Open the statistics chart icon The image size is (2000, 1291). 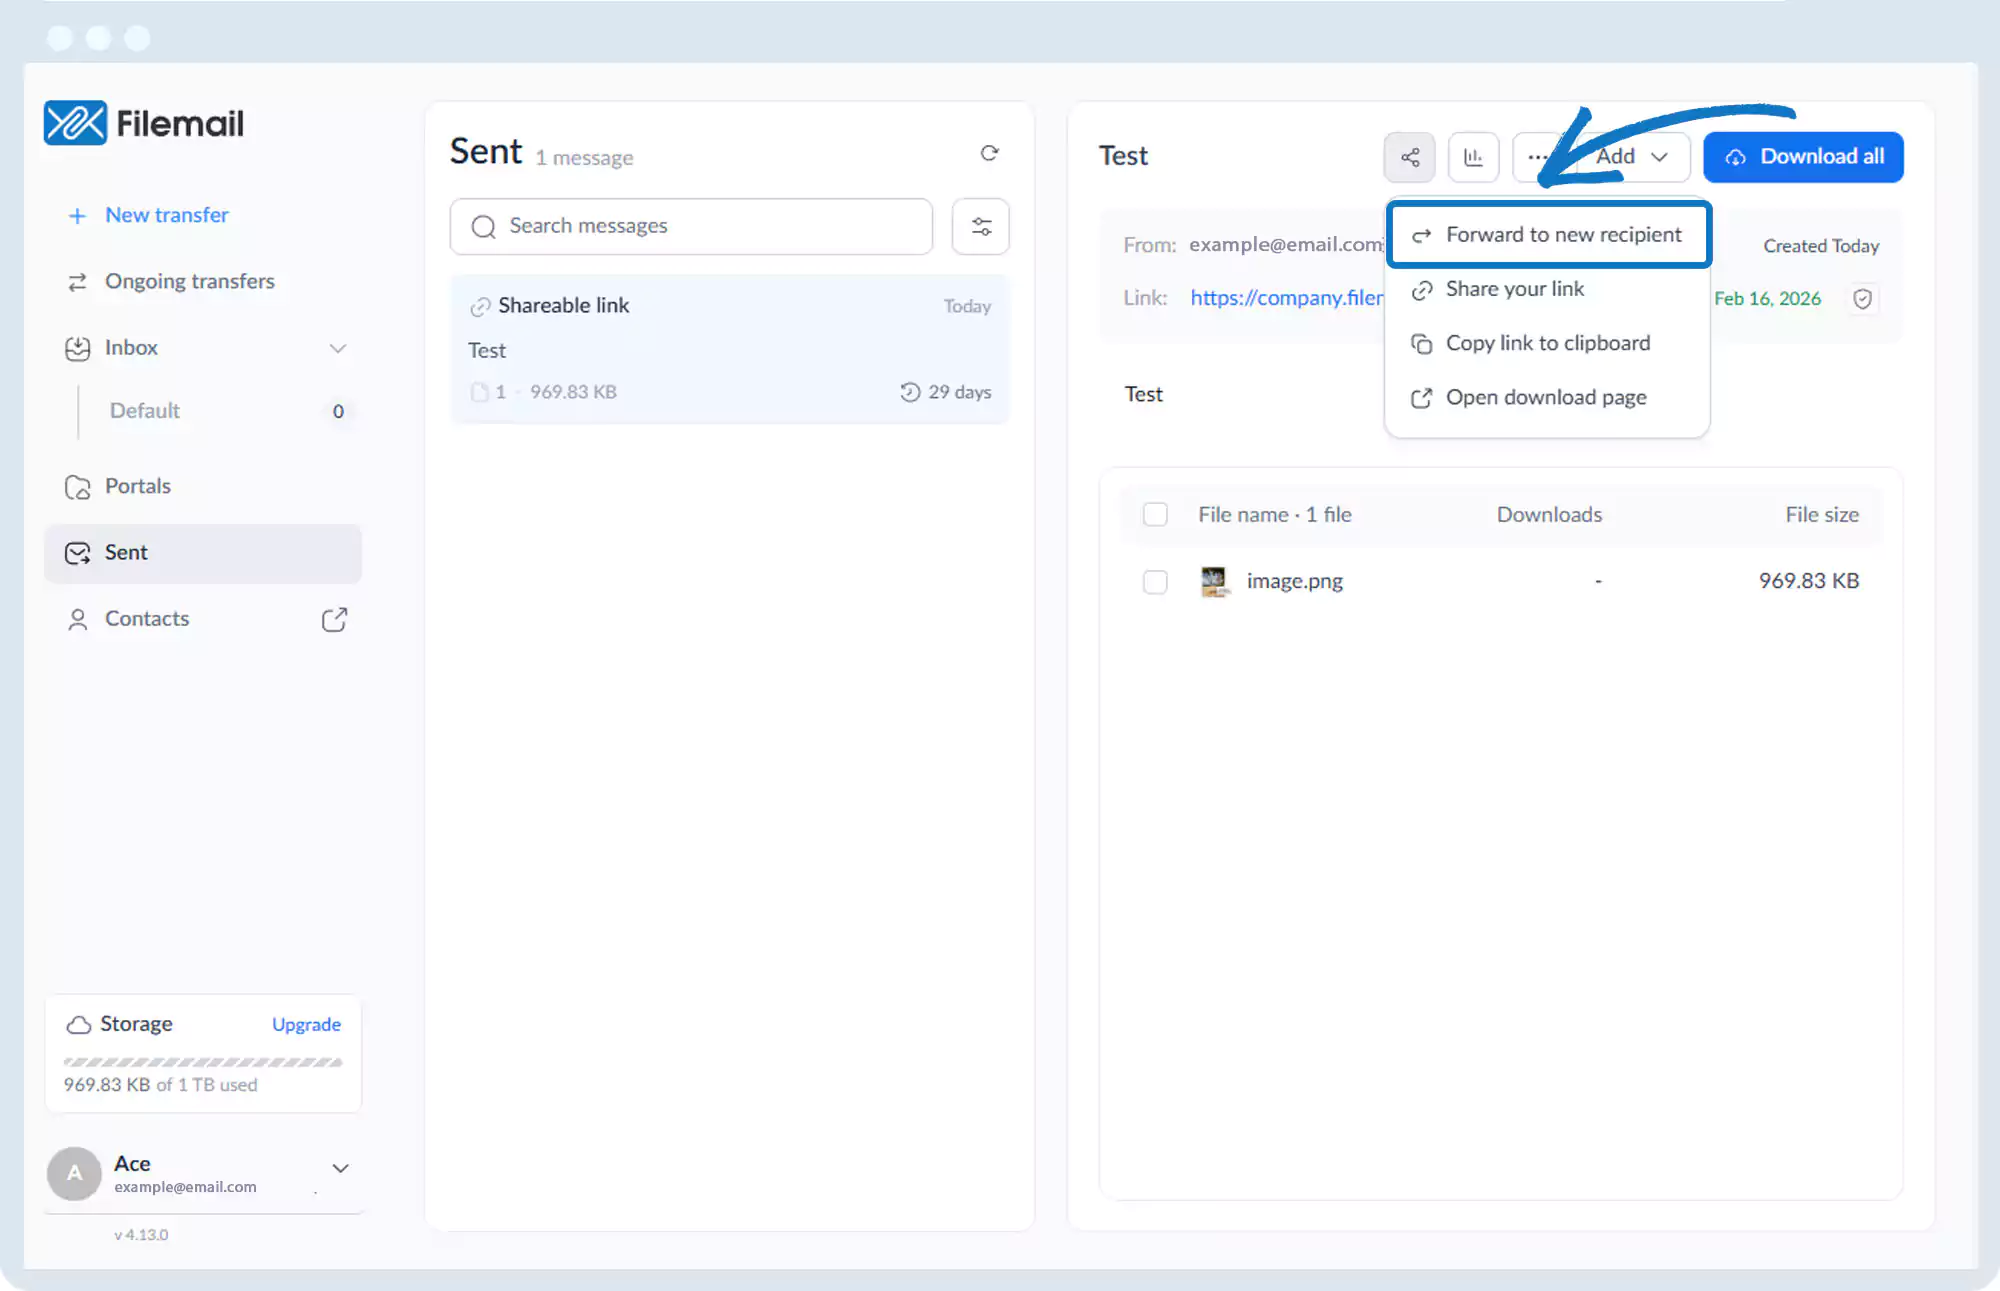1473,157
